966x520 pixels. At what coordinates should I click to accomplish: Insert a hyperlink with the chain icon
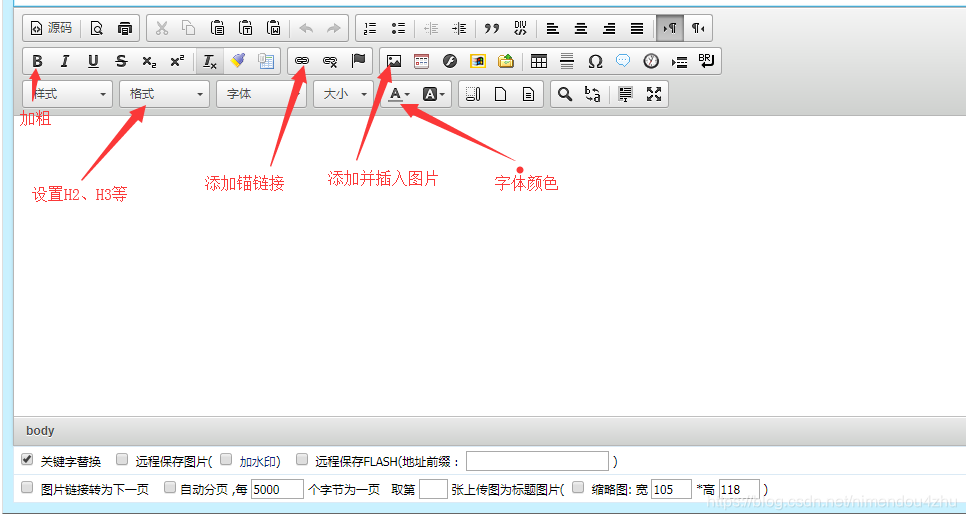point(302,61)
